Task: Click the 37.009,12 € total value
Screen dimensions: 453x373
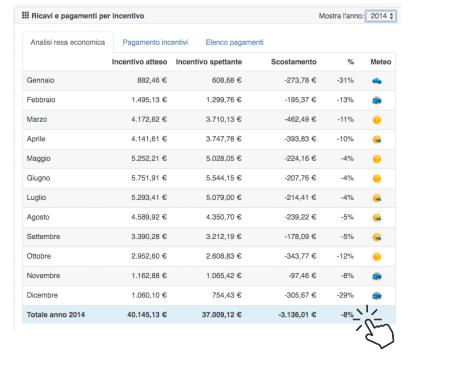Action: pos(222,315)
